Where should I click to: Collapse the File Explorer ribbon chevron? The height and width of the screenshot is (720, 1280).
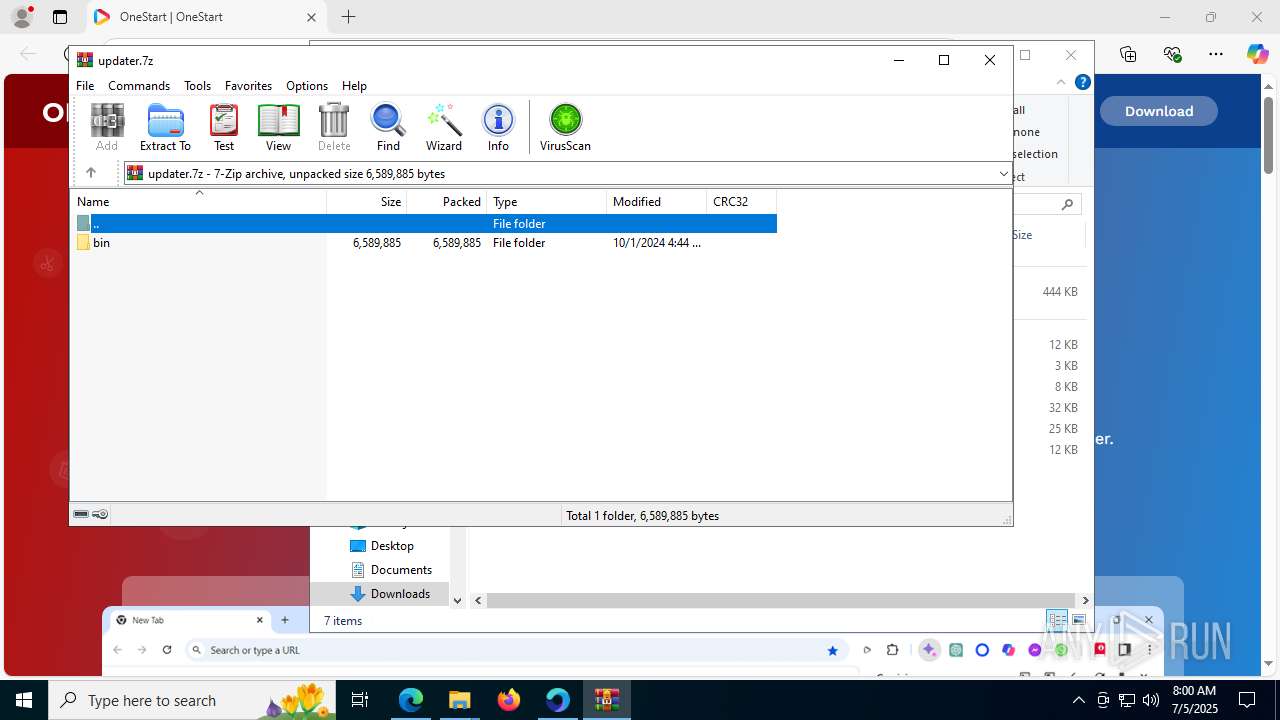(1062, 82)
